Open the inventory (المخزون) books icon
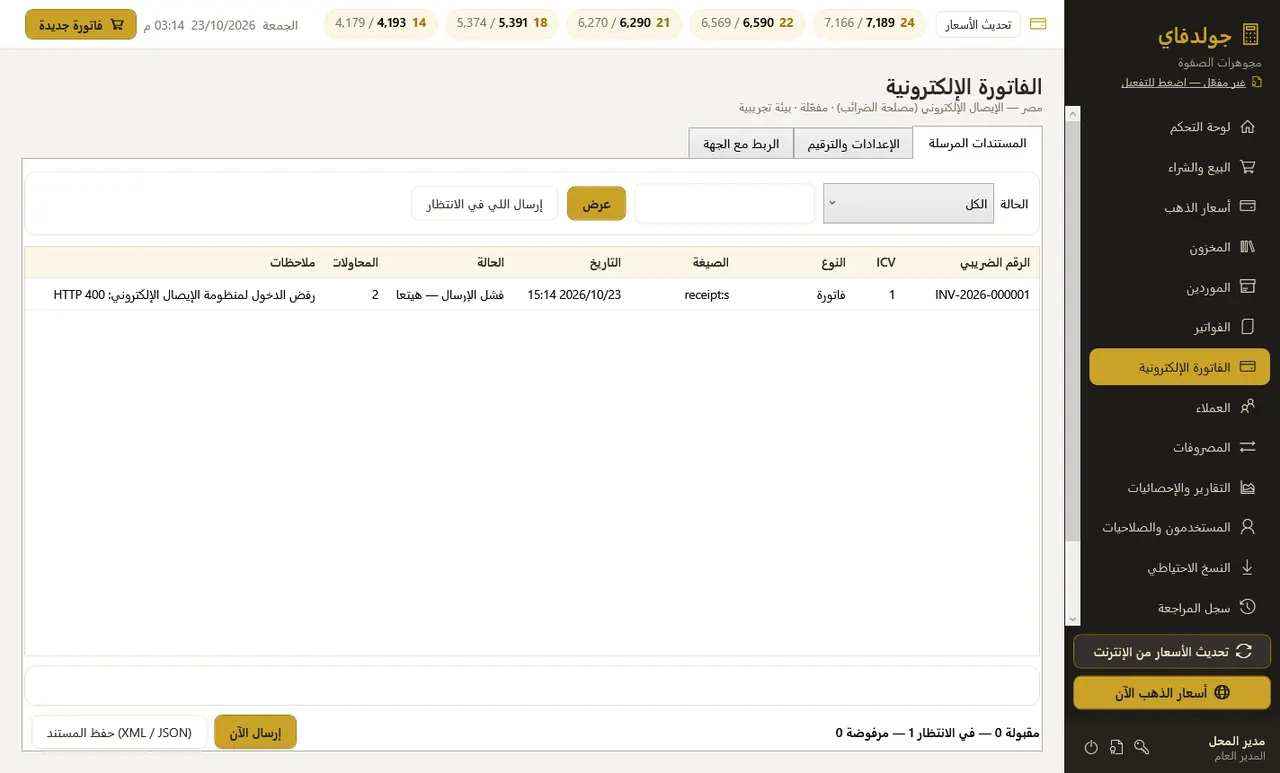 point(1247,247)
